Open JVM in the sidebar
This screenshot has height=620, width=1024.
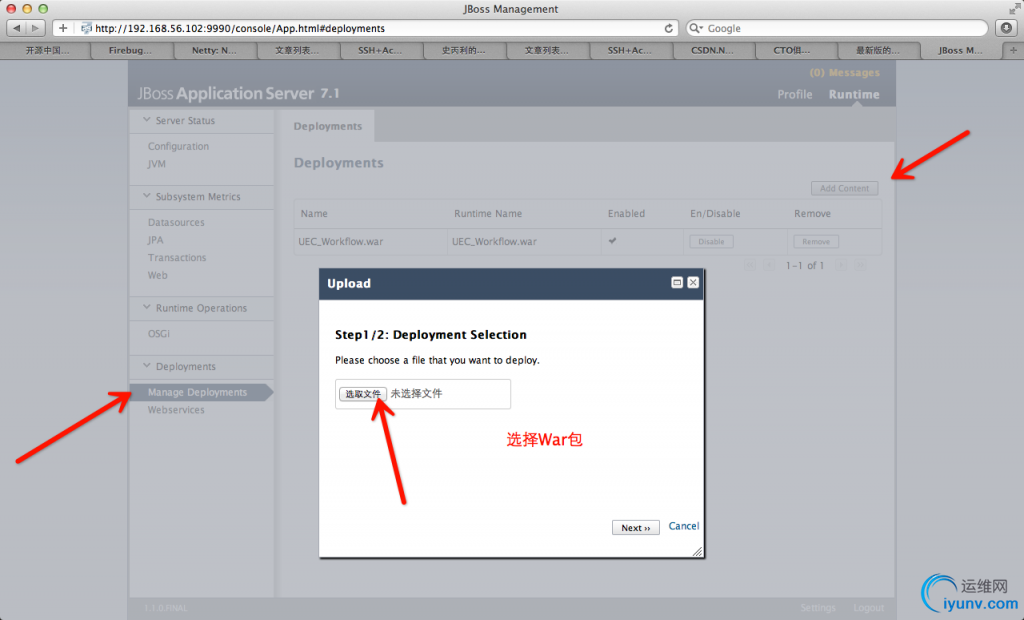(x=157, y=164)
